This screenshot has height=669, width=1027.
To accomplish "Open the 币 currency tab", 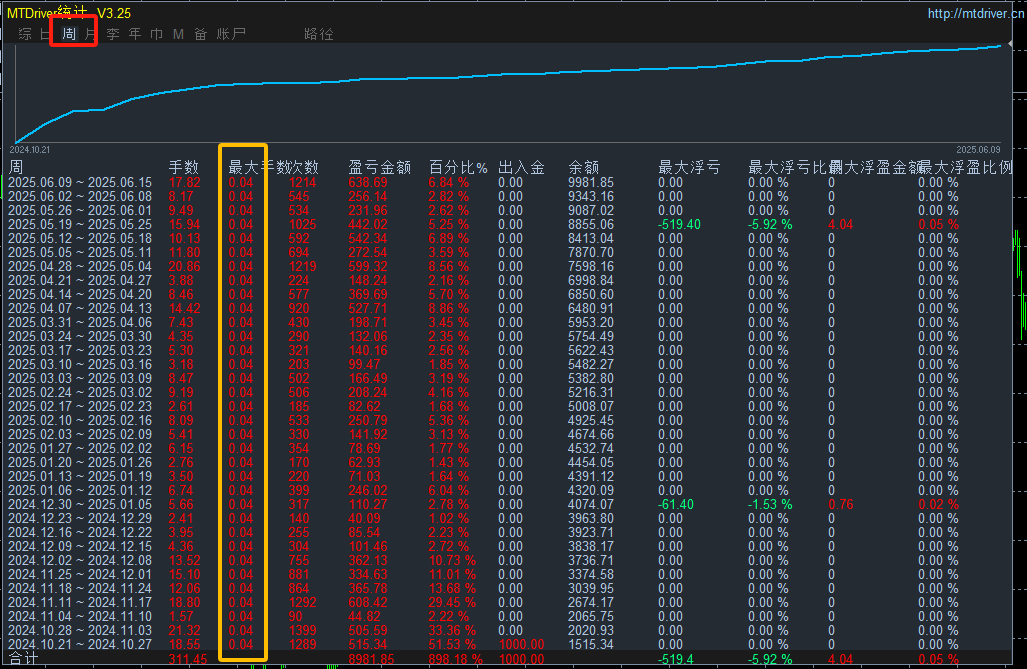I will tap(157, 34).
